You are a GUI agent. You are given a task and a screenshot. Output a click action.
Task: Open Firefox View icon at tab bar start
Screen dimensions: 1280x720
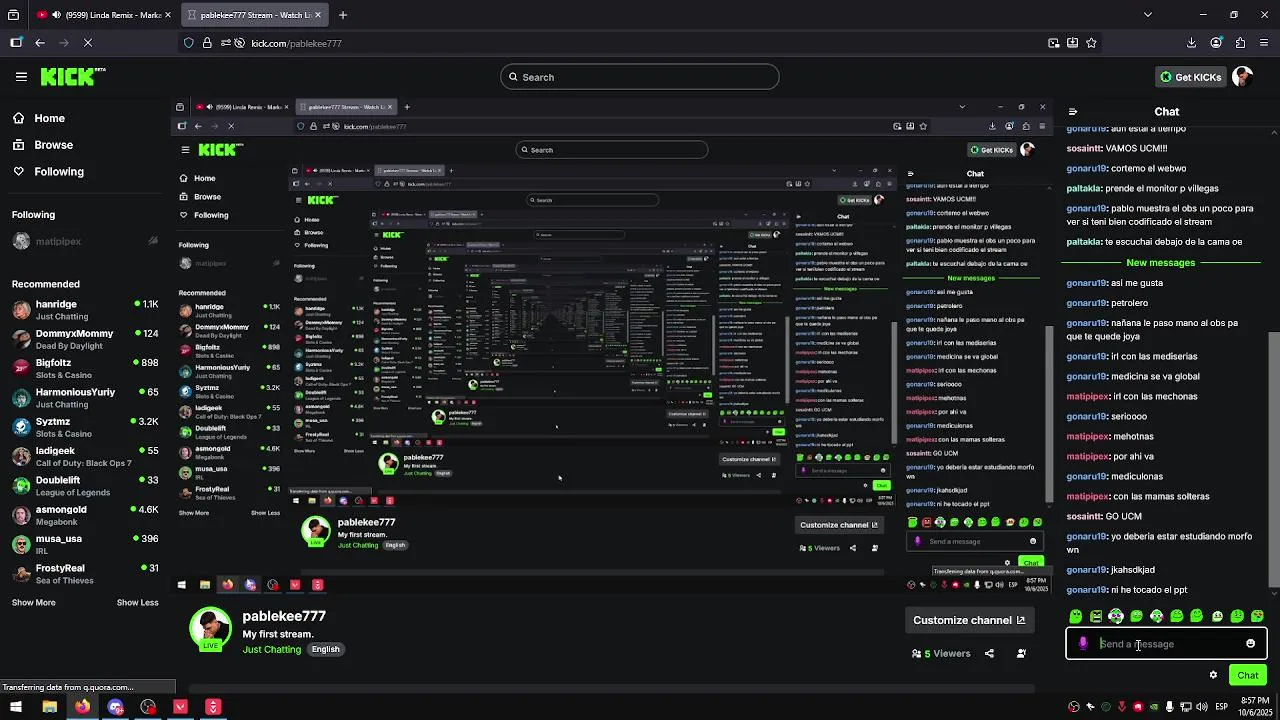(14, 15)
